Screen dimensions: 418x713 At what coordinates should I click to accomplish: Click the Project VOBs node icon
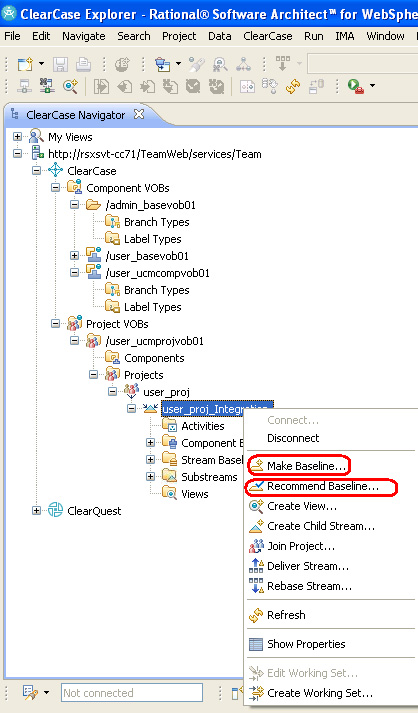(x=74, y=323)
